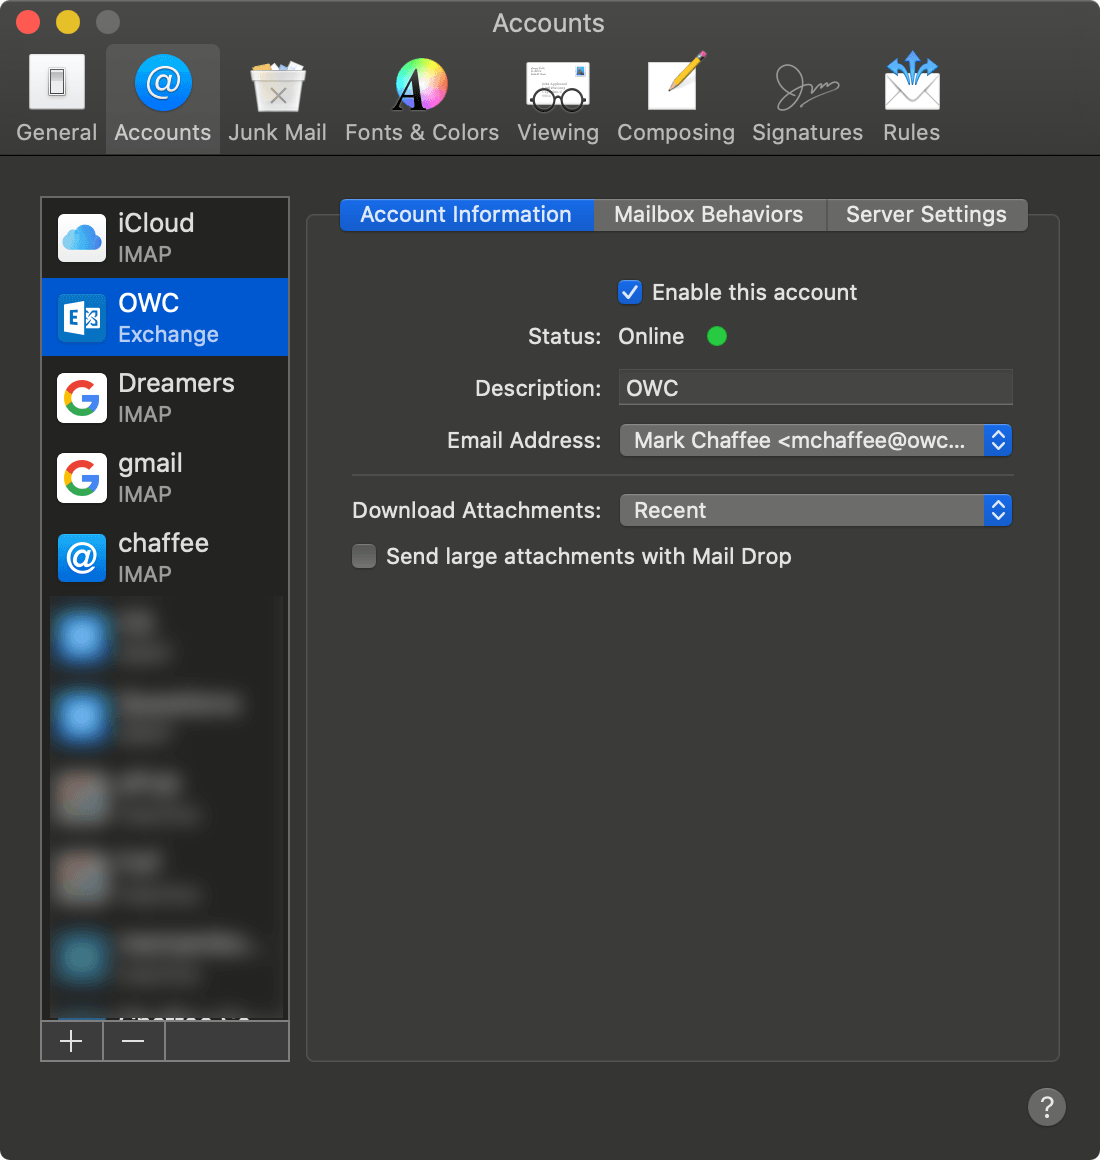Image resolution: width=1100 pixels, height=1160 pixels.
Task: Remove selected account with minus button
Action: tap(133, 1041)
